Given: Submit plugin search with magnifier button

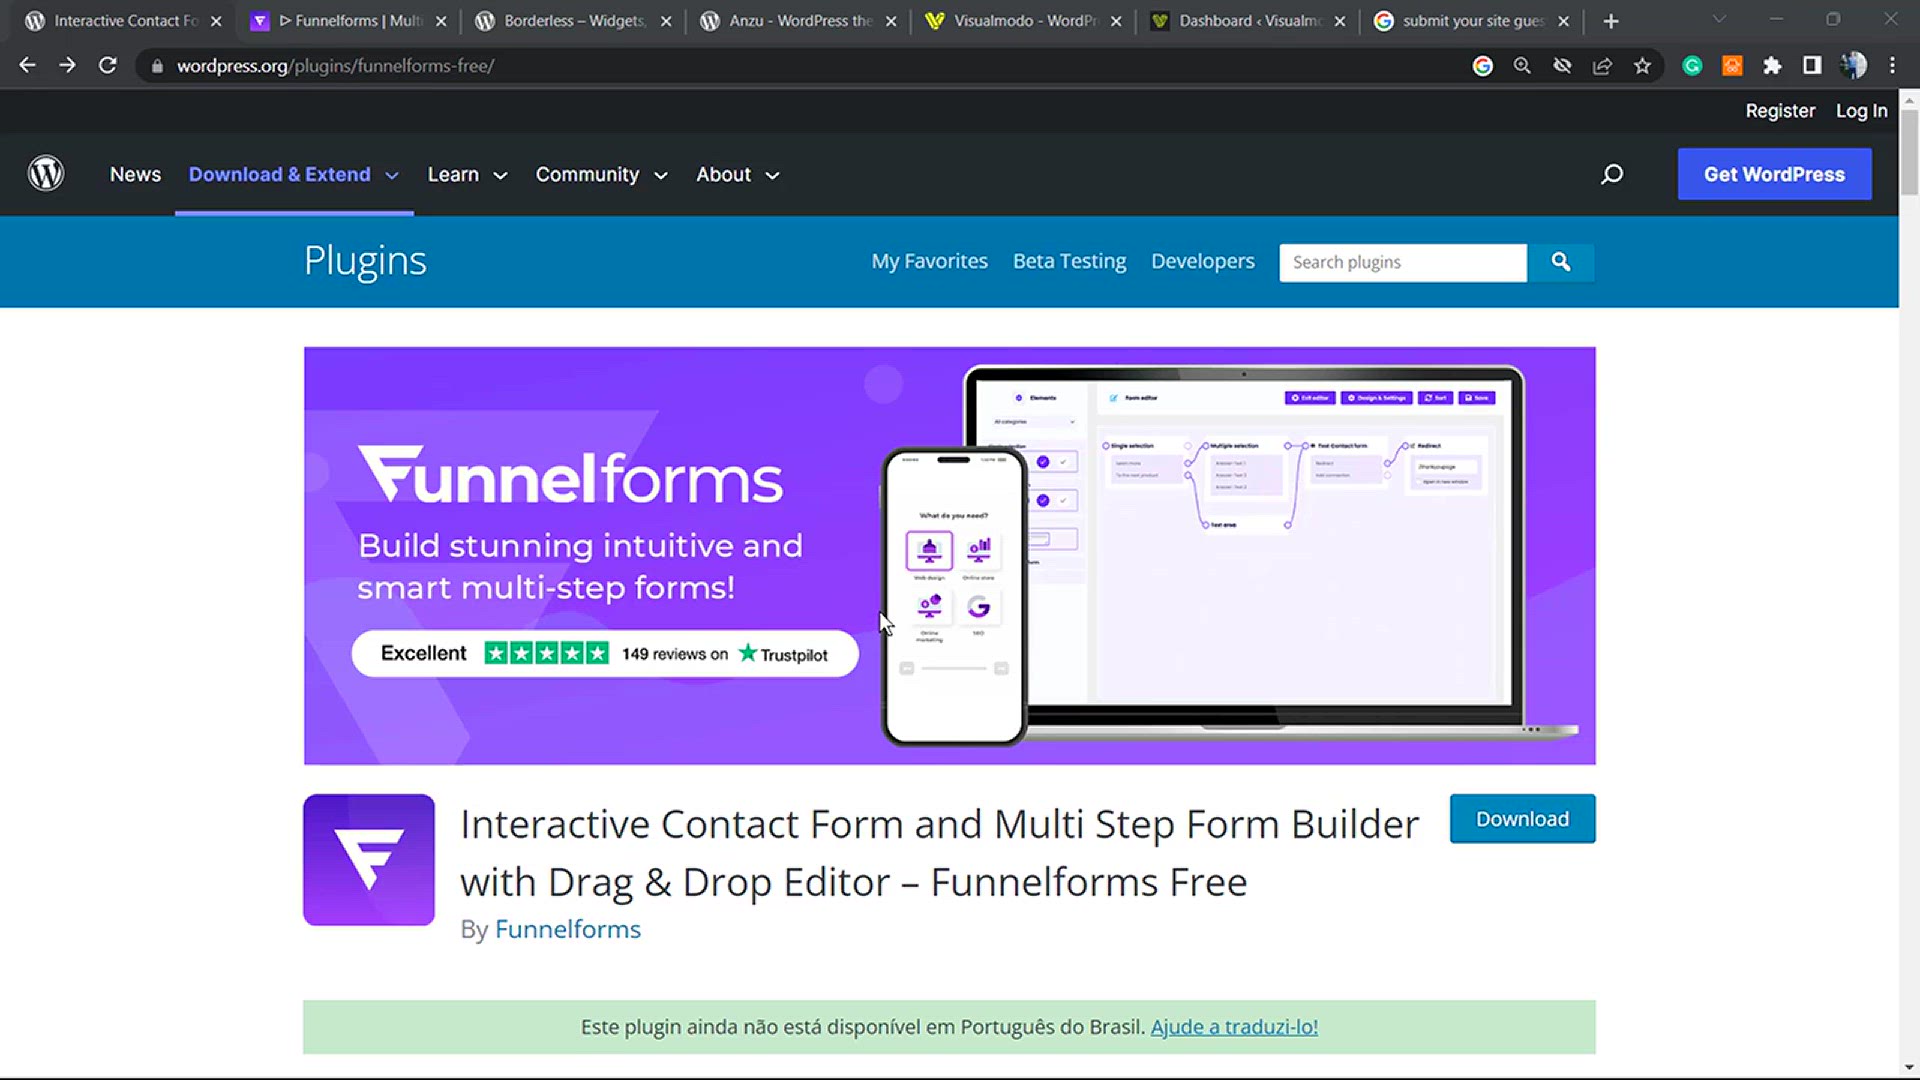Looking at the screenshot, I should (1560, 262).
